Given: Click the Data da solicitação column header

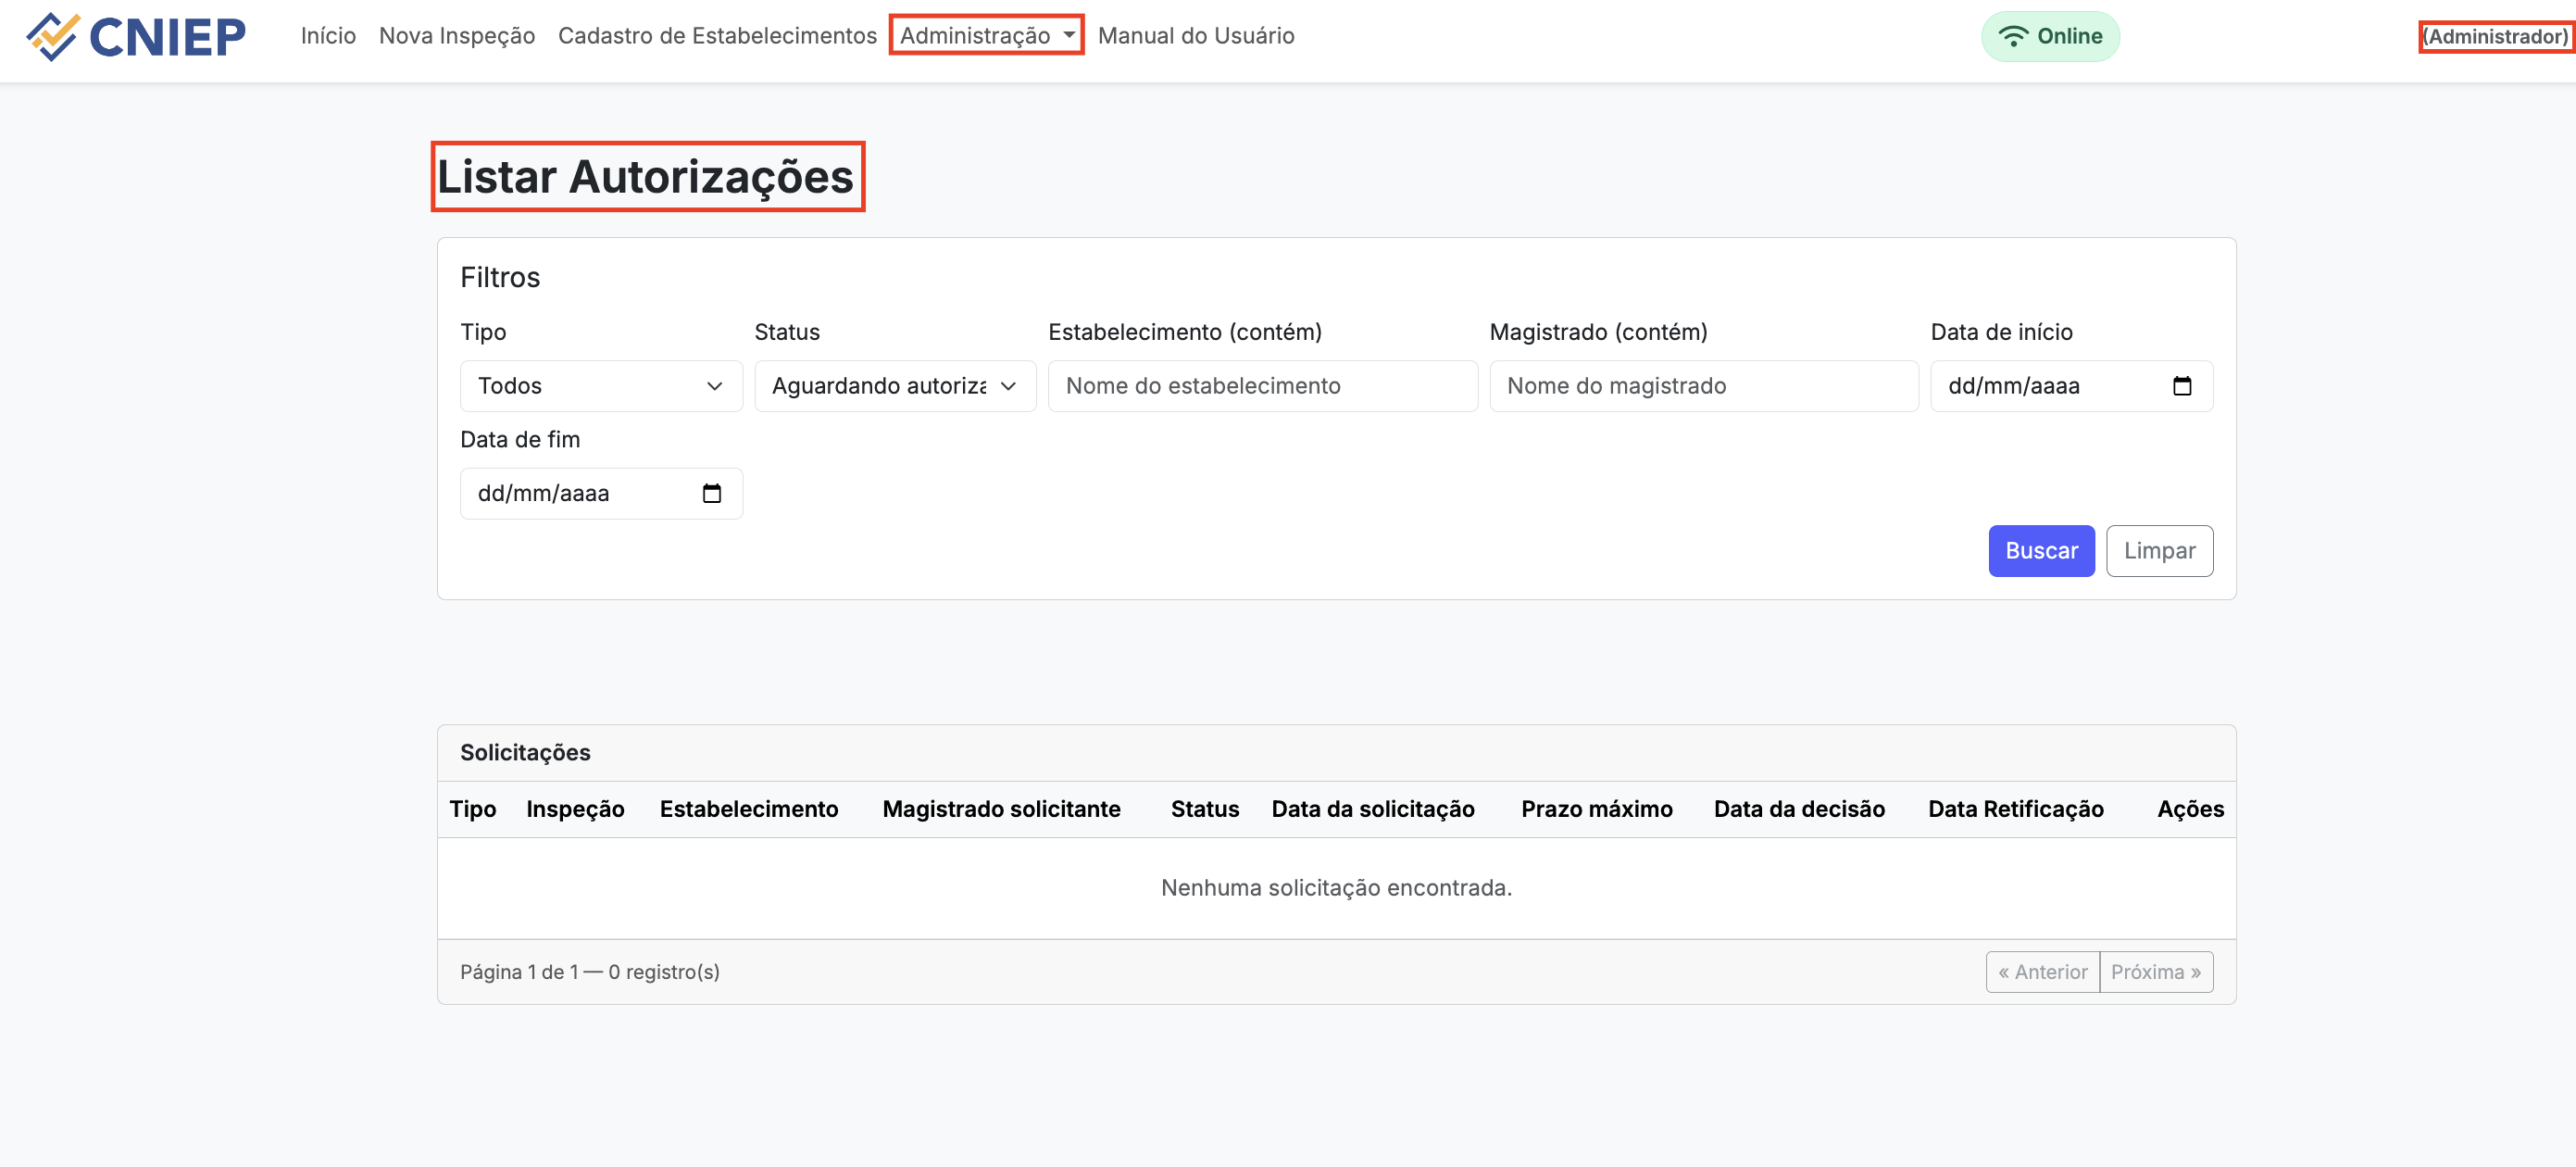Looking at the screenshot, I should pyautogui.click(x=1372, y=809).
